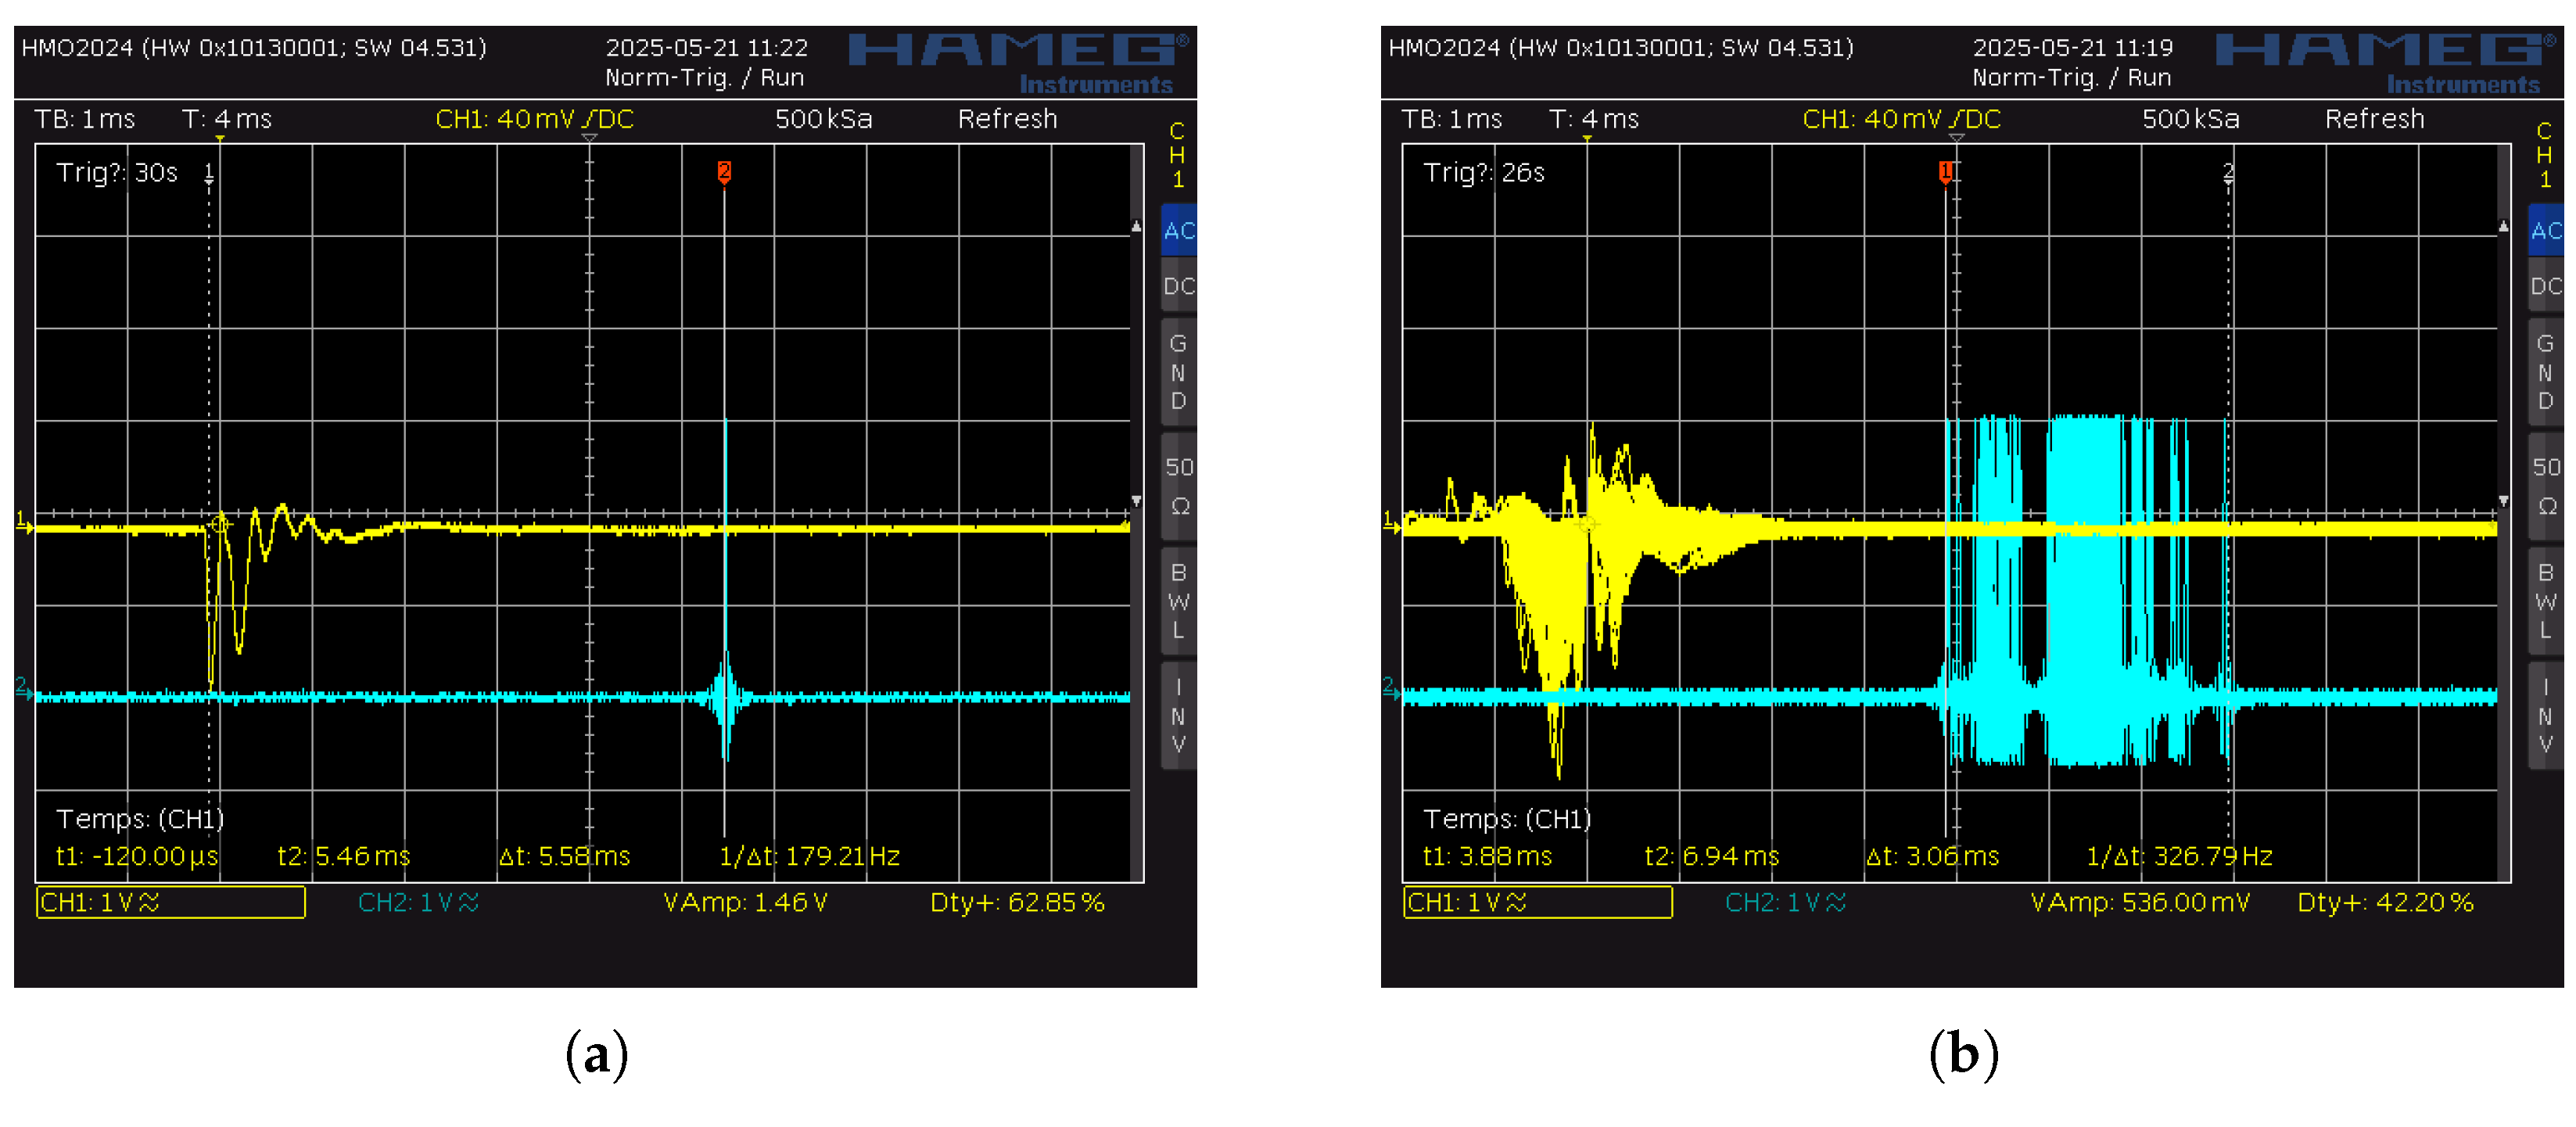Select AC coupling in left oscilloscope panel
The height and width of the screenshot is (1127, 2576).
pyautogui.click(x=1178, y=231)
